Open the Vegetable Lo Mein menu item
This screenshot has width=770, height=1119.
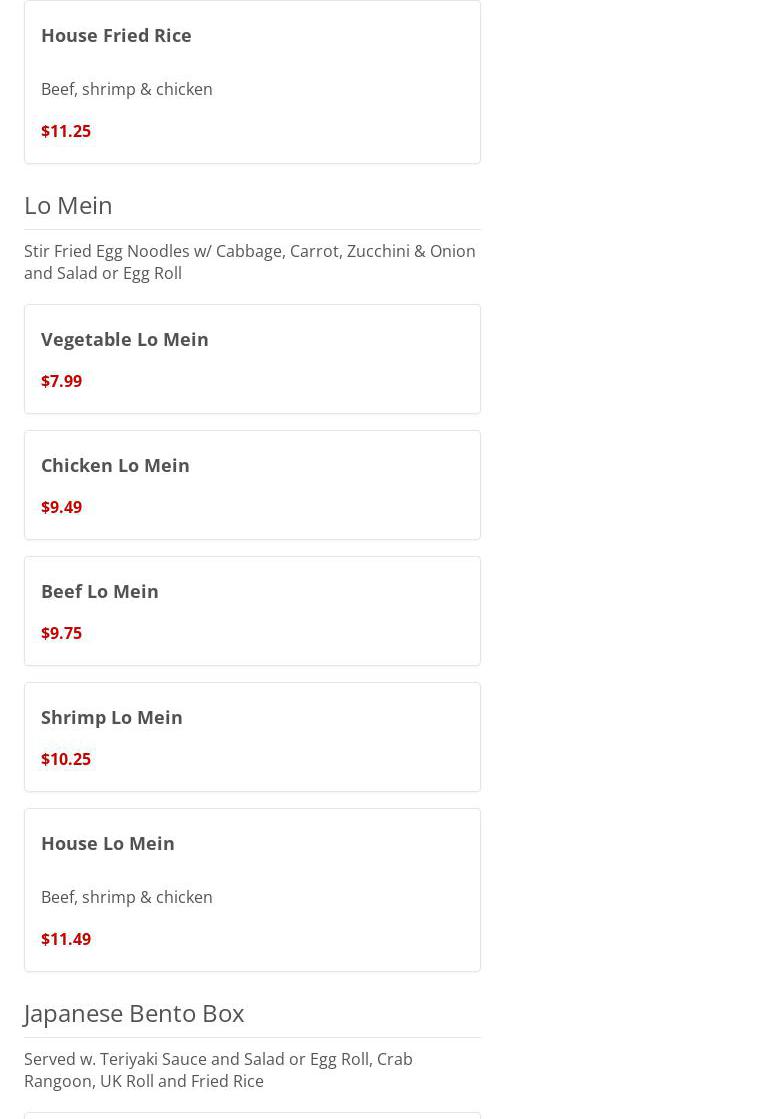125,339
